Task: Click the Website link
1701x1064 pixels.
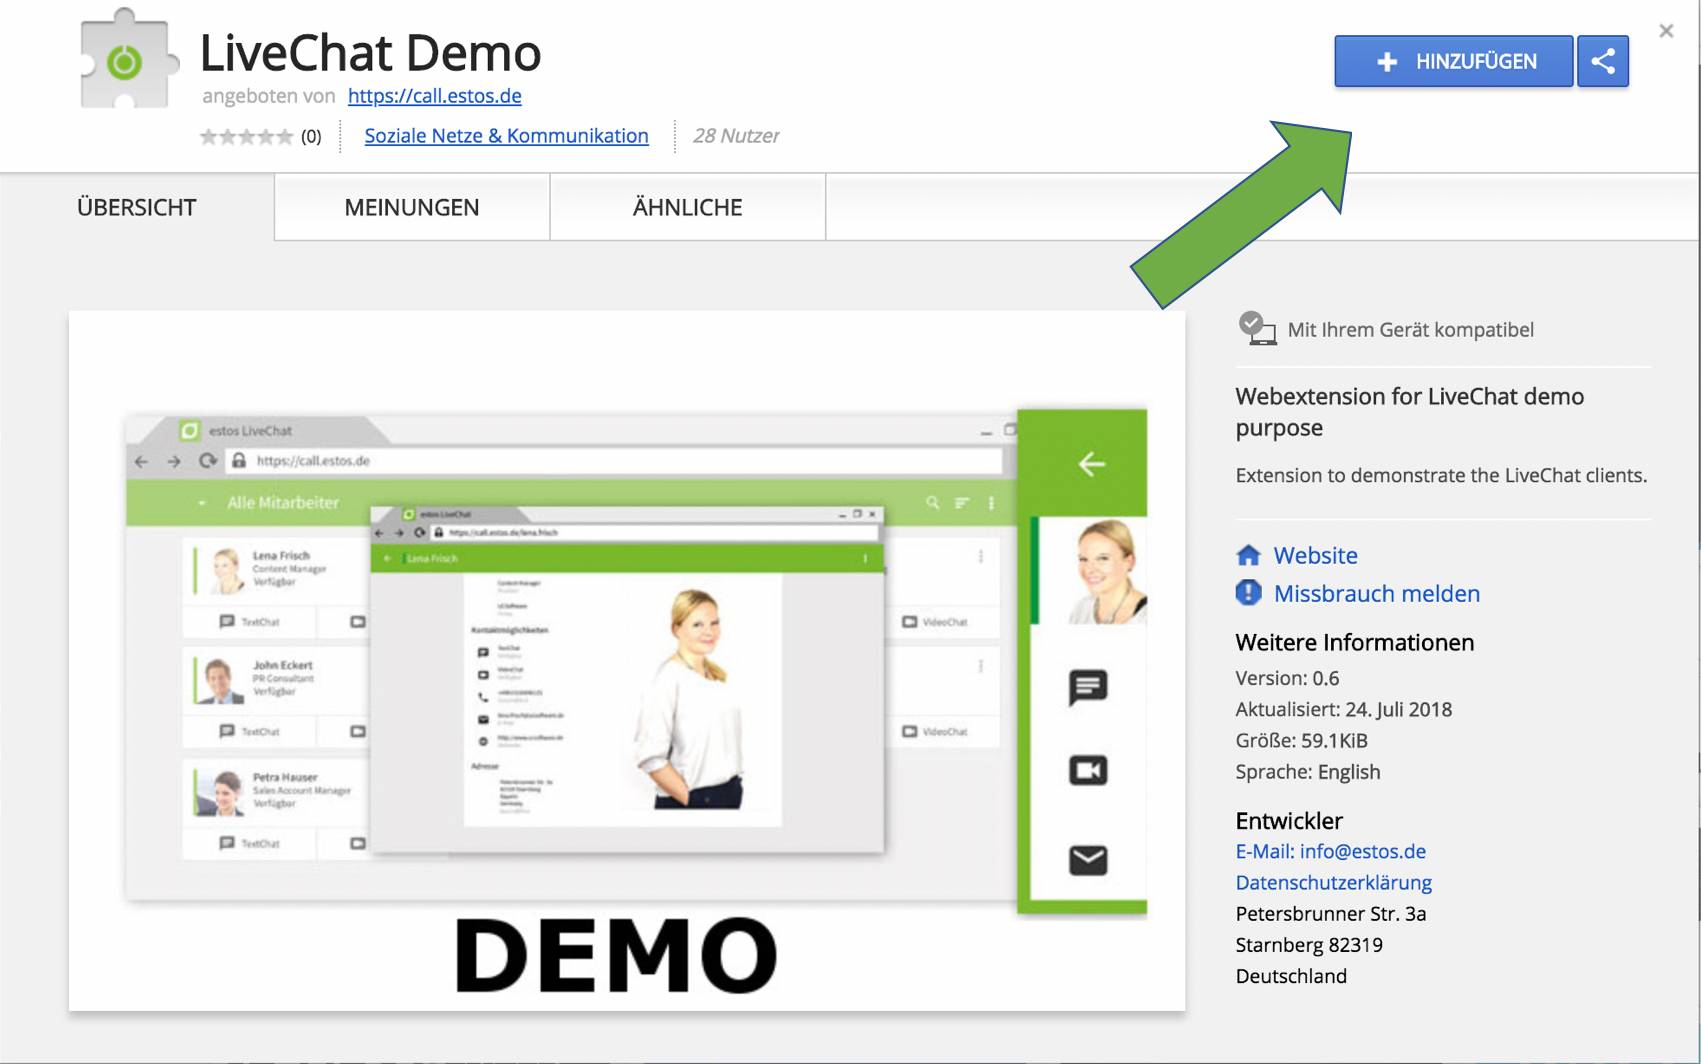Action: (1315, 555)
